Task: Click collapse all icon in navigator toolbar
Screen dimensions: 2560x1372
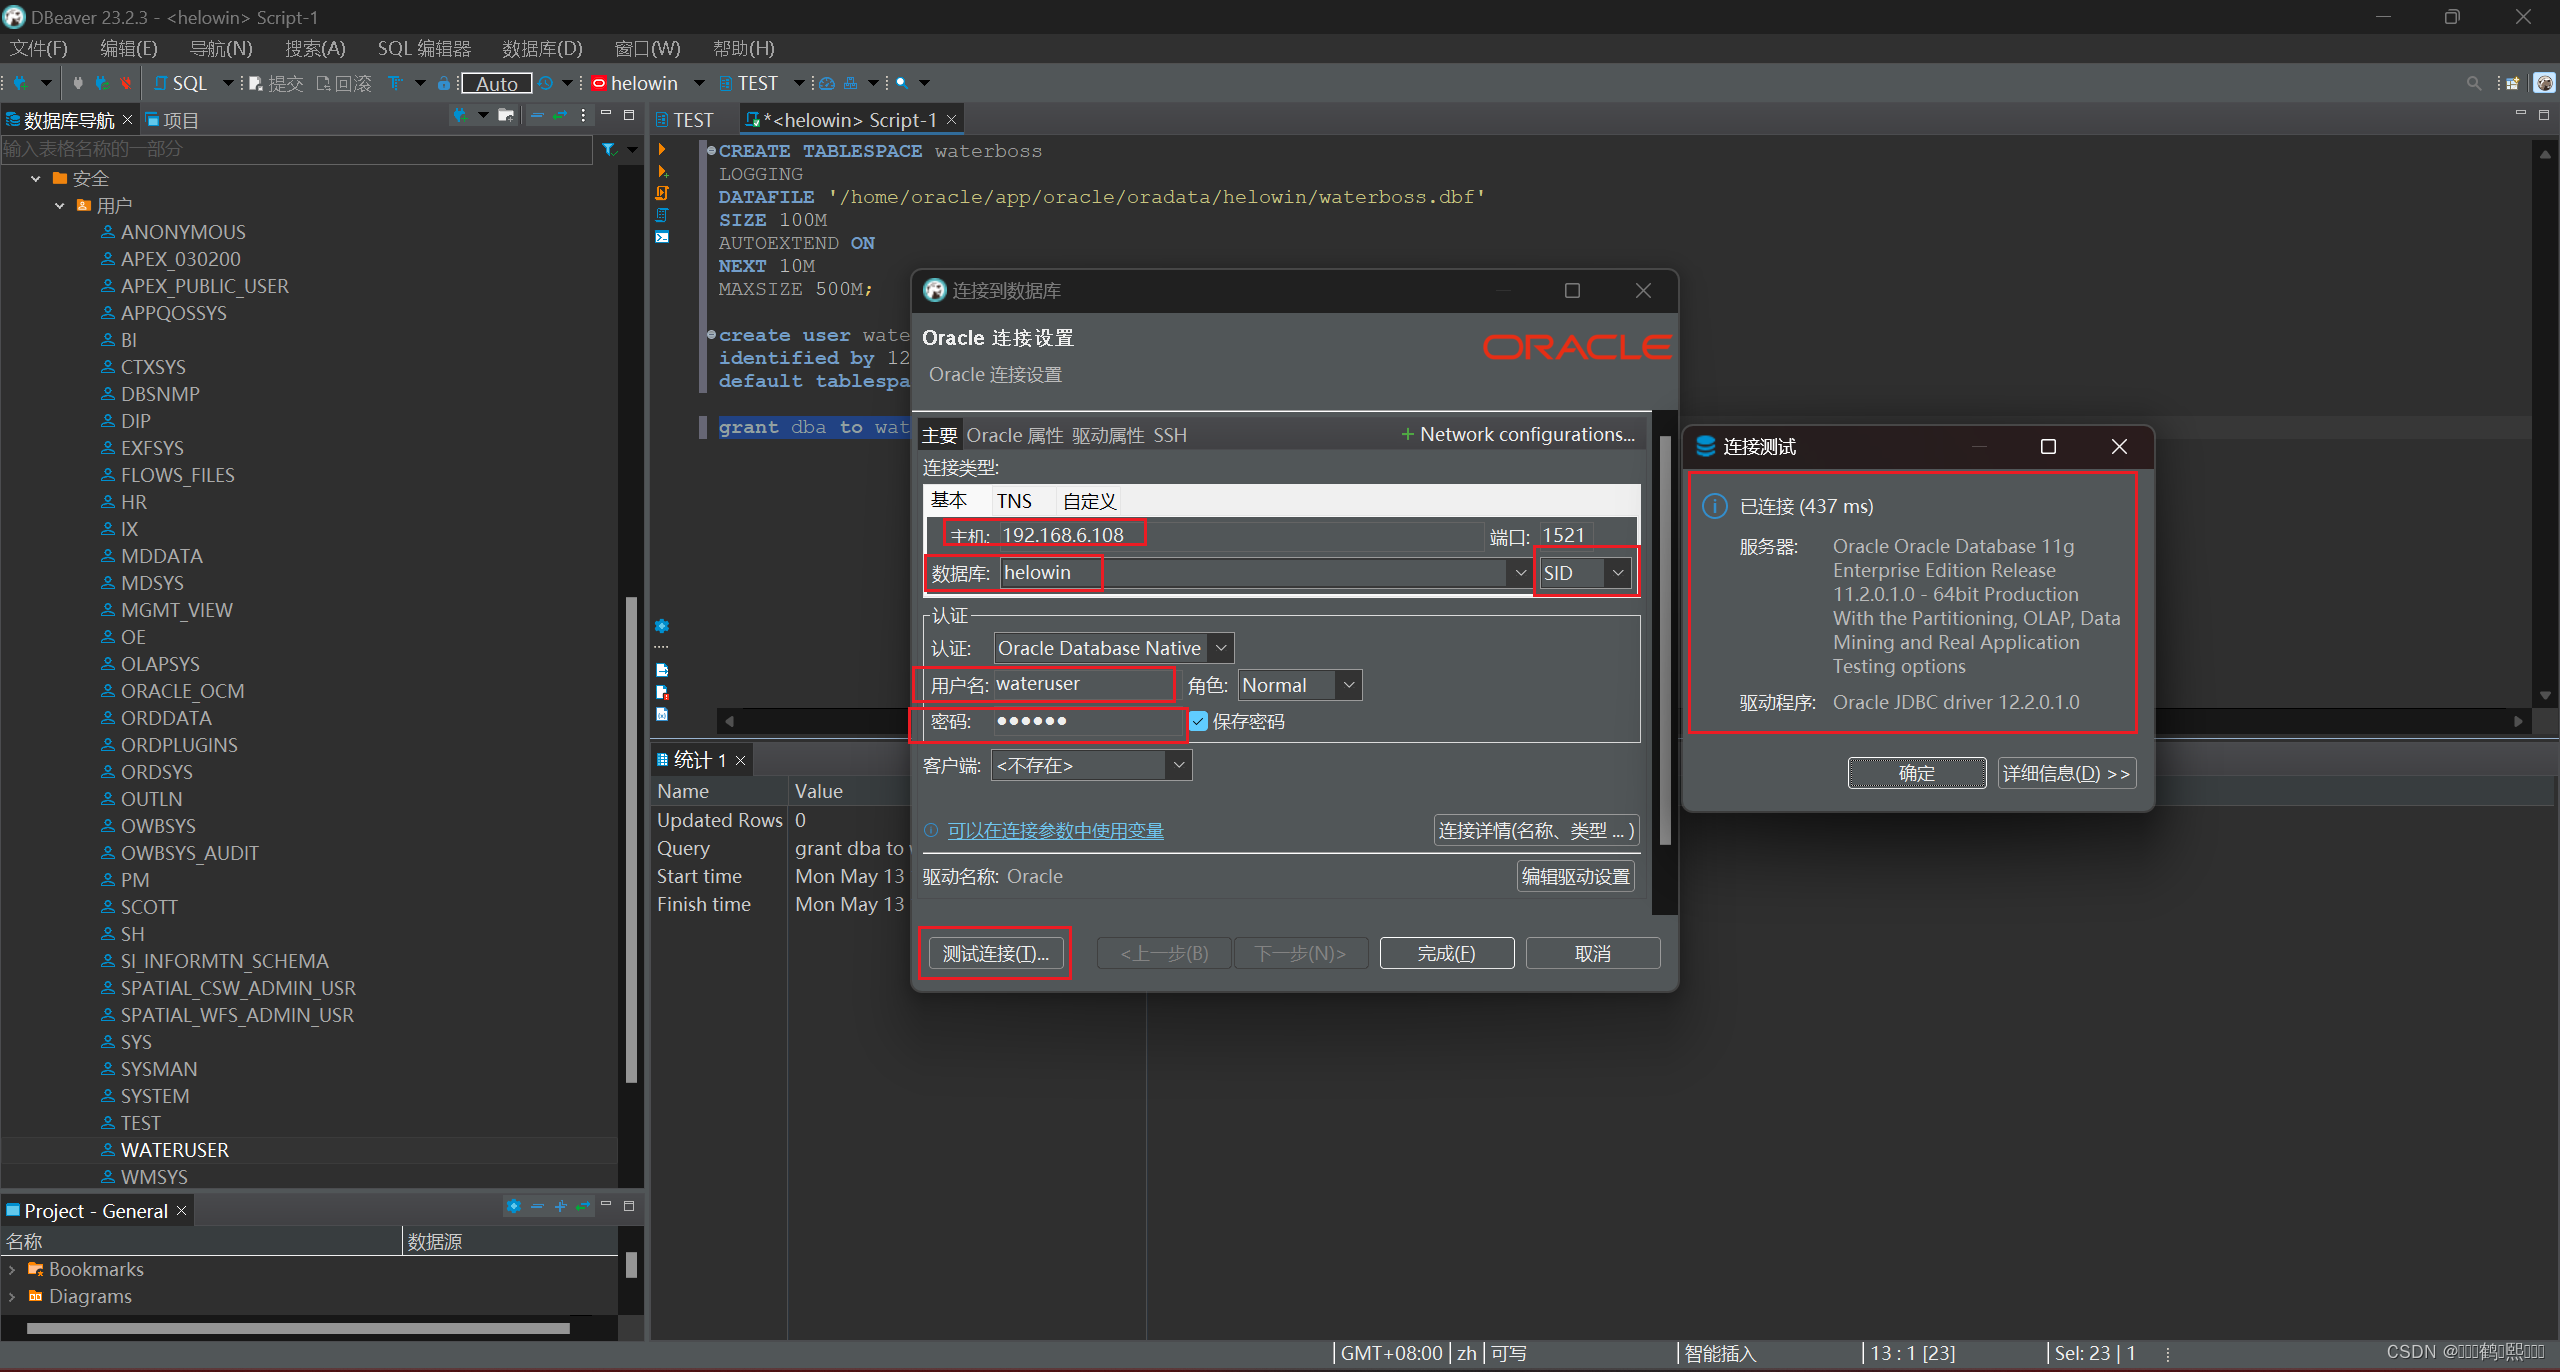Action: coord(537,116)
